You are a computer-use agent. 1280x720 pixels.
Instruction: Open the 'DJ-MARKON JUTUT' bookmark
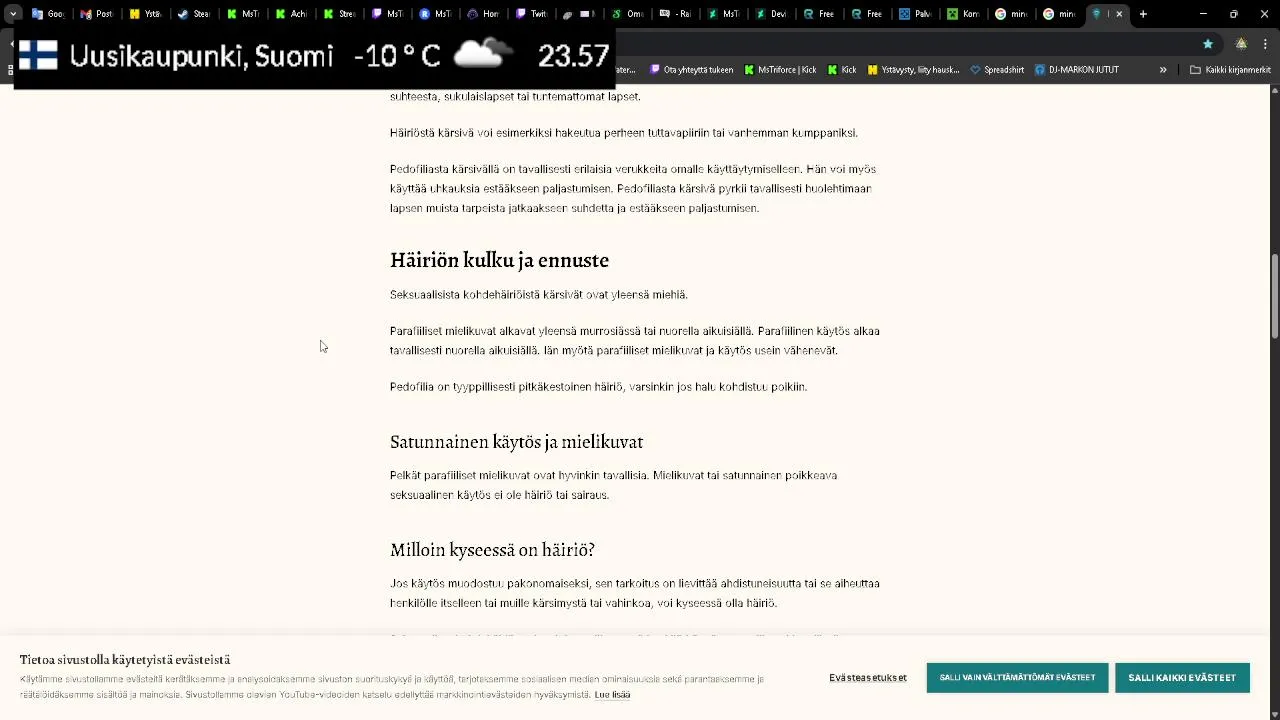click(x=1076, y=70)
